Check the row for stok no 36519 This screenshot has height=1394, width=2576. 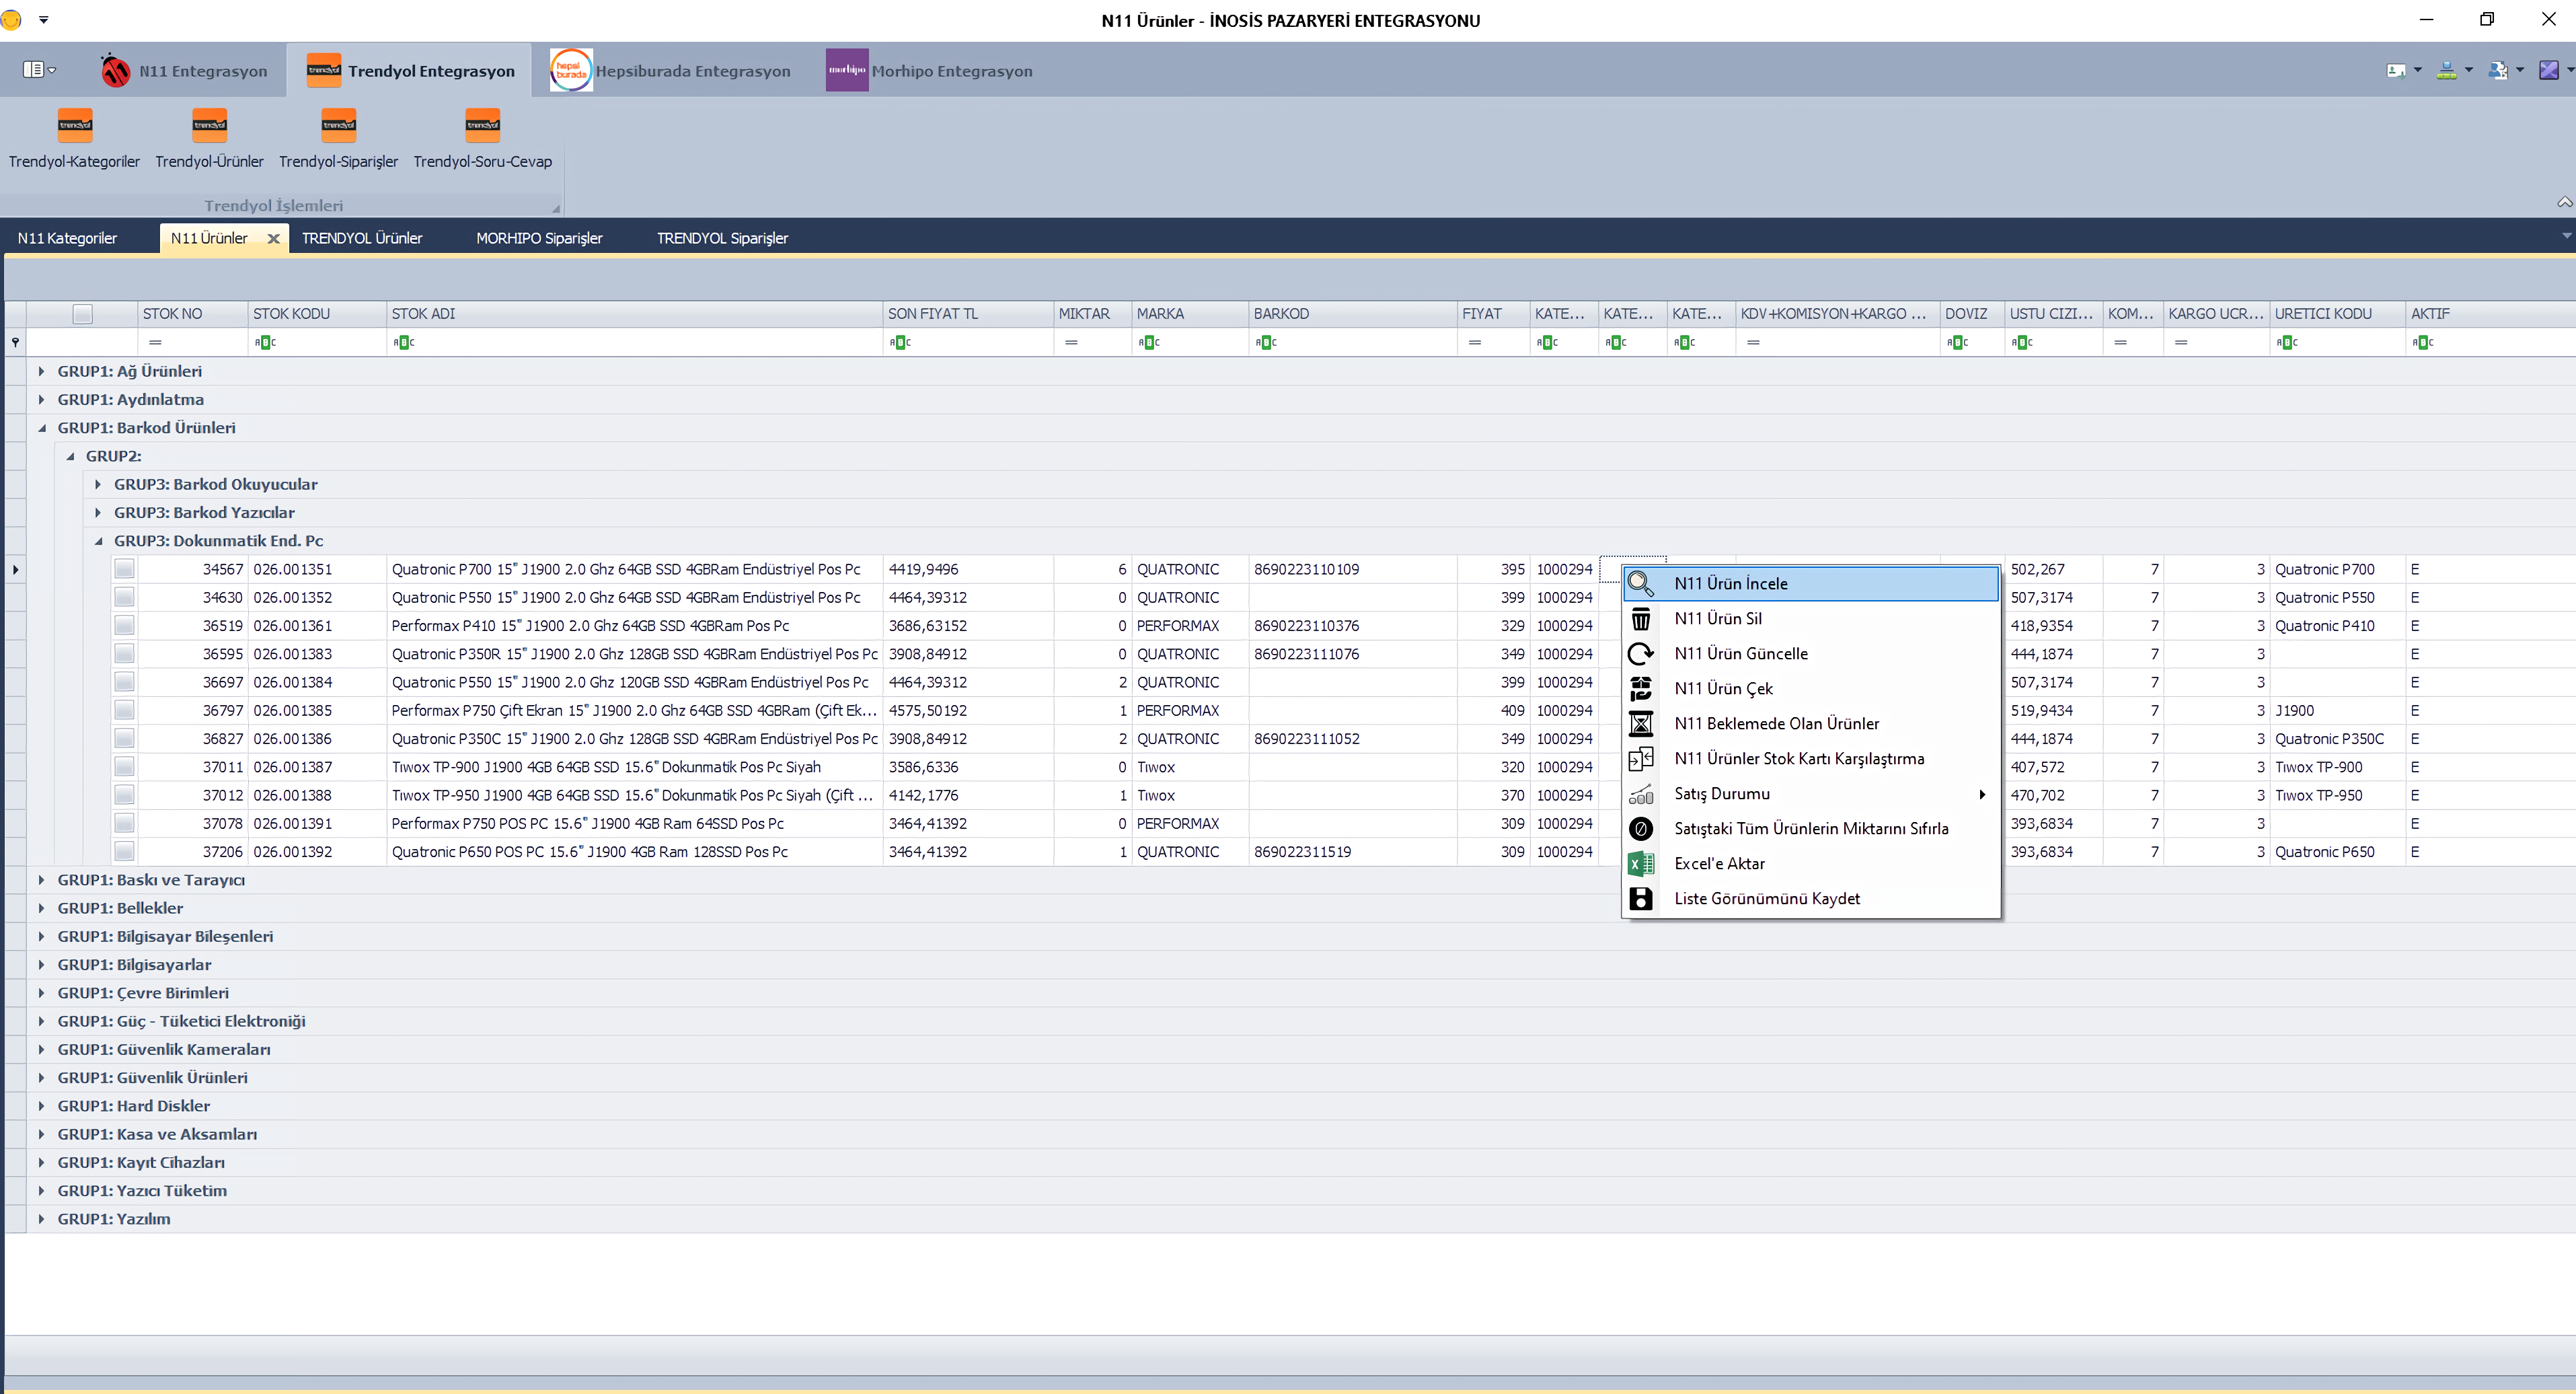point(124,625)
